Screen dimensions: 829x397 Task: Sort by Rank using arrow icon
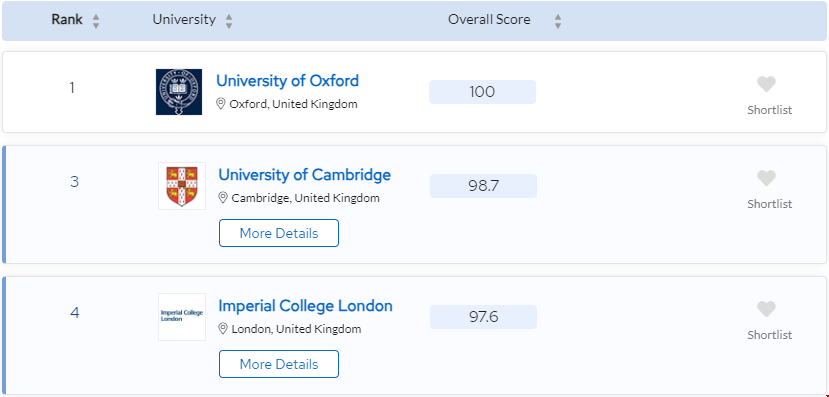[96, 21]
